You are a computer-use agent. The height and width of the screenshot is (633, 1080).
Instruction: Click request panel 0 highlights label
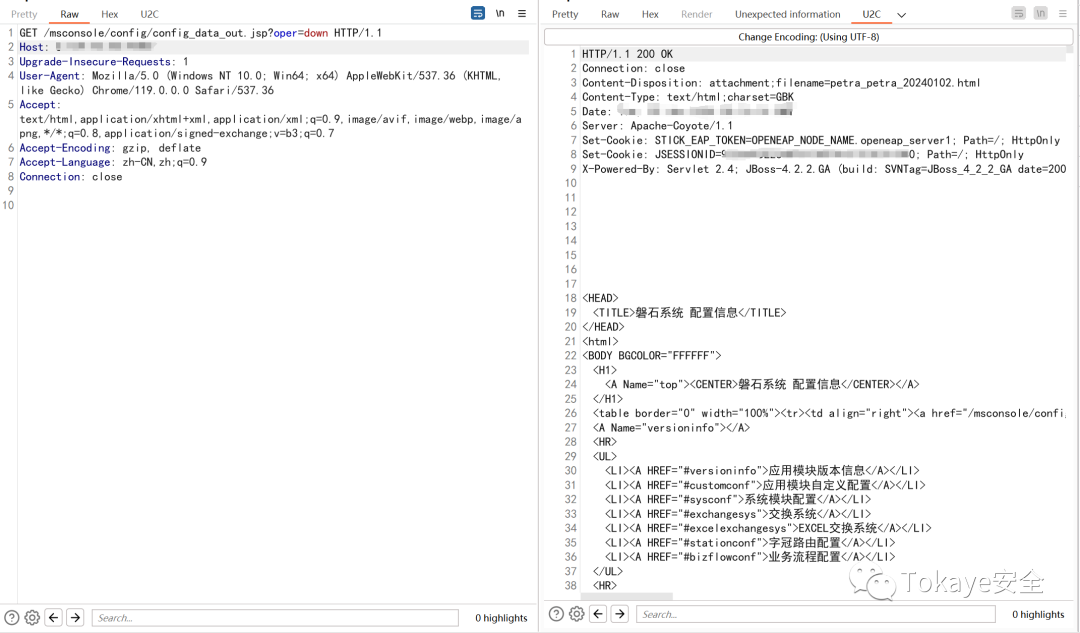click(x=501, y=618)
